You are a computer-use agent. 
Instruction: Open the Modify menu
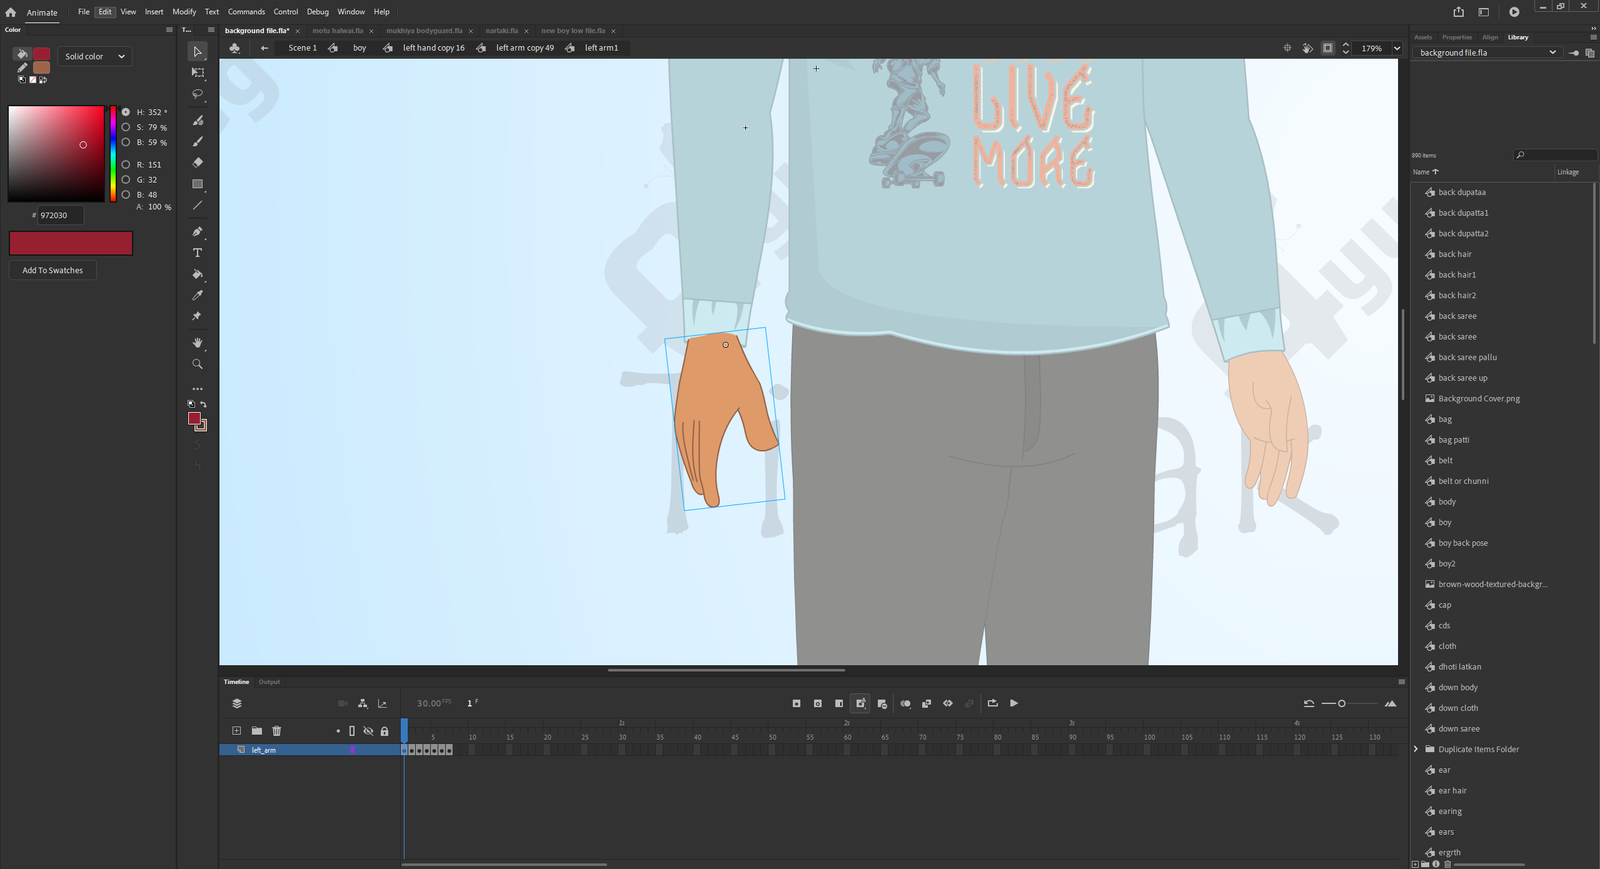click(184, 12)
